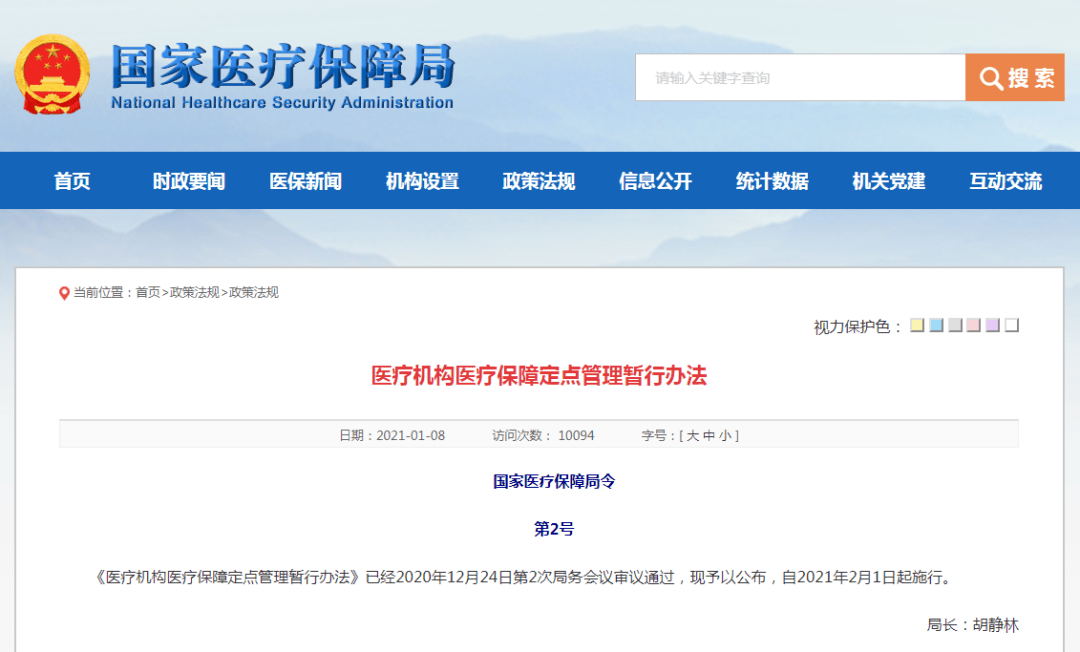
Task: Click the heading 国家医疗保障局令
Action: [x=554, y=482]
